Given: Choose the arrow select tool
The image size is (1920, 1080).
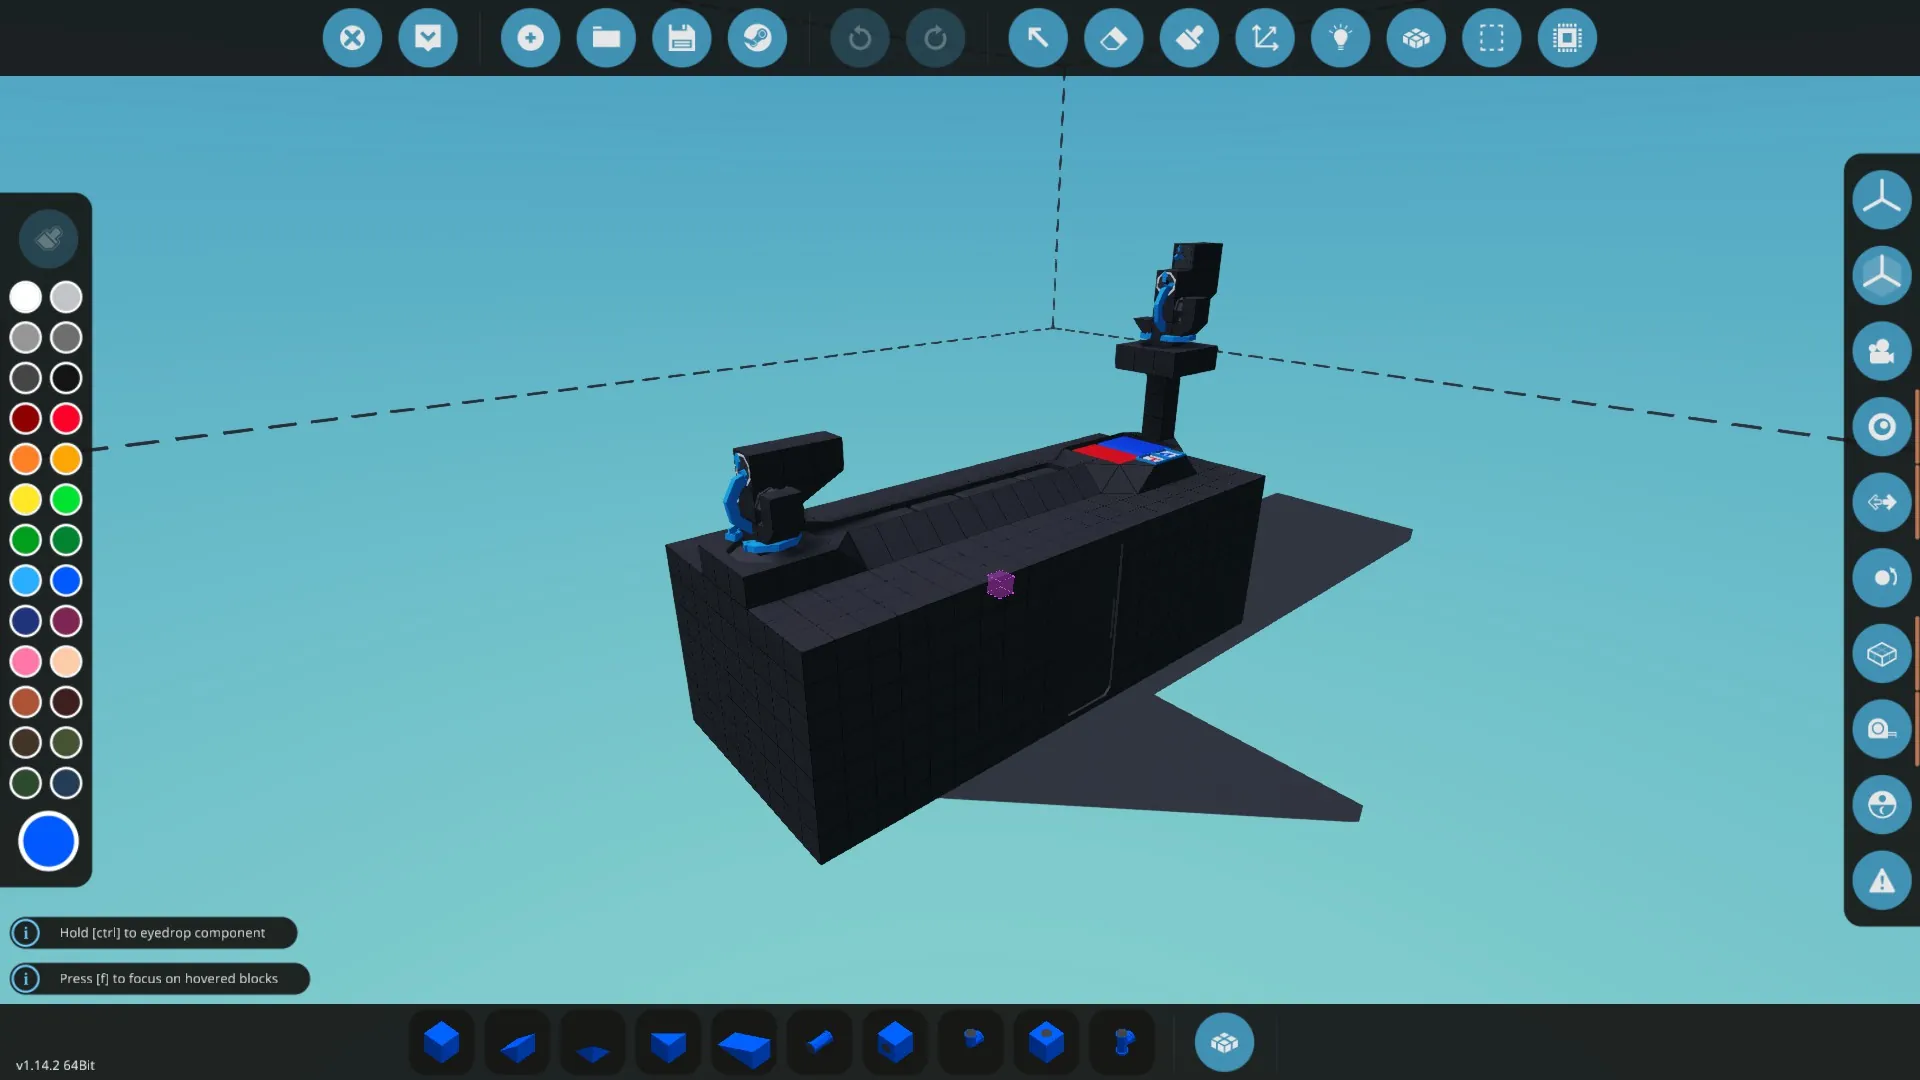Looking at the screenshot, I should click(x=1038, y=38).
